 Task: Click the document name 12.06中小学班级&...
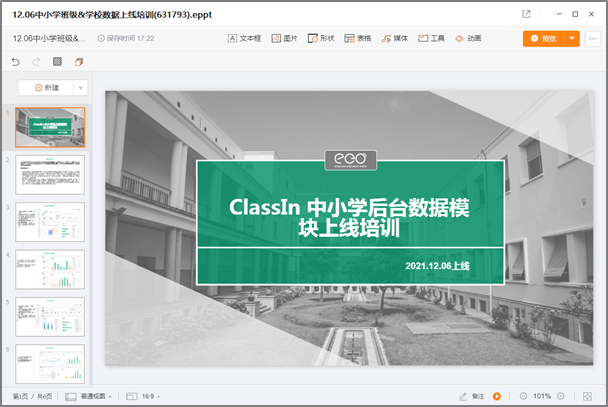pos(49,38)
